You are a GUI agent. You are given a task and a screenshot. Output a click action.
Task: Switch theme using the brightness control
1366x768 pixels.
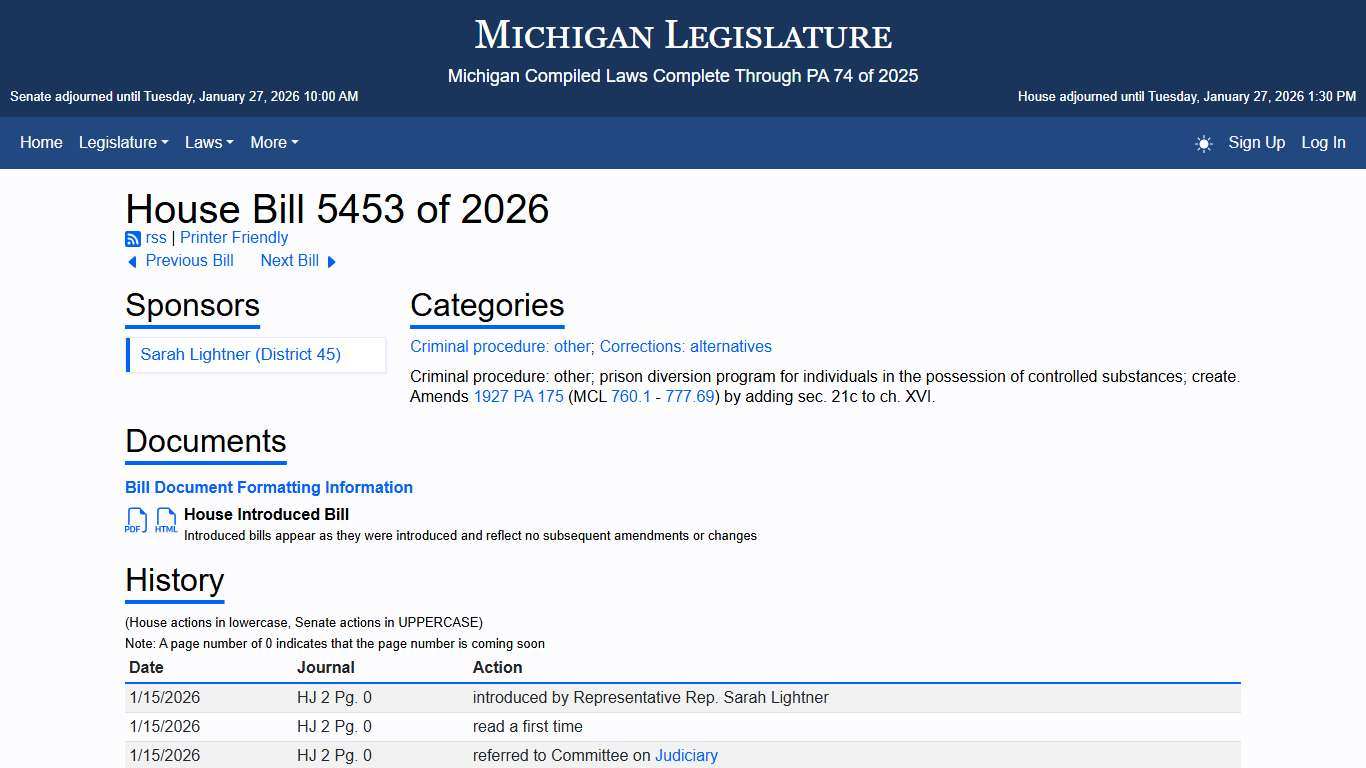coord(1203,144)
